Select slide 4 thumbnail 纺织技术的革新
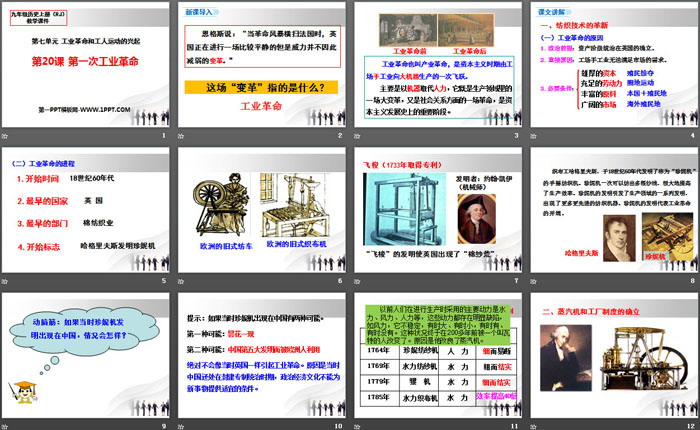Viewport: 700px width, 430px height. point(614,64)
